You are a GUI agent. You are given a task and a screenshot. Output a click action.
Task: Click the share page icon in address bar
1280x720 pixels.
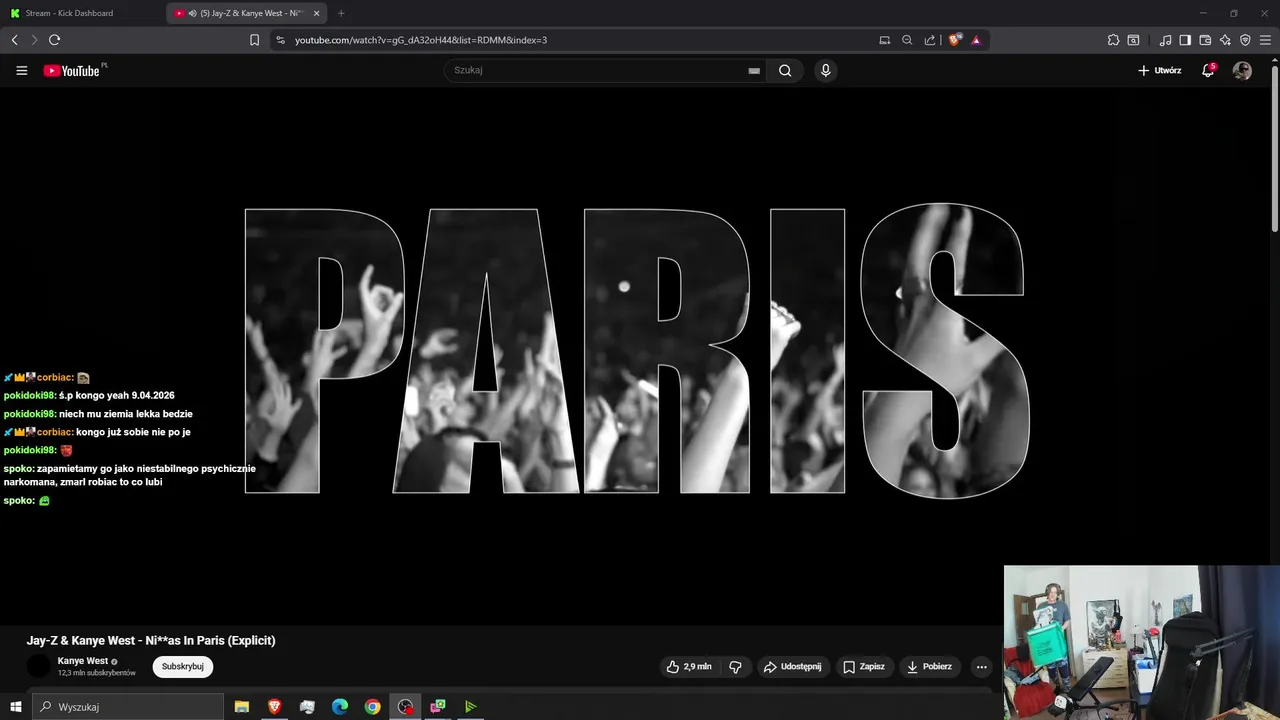(930, 40)
